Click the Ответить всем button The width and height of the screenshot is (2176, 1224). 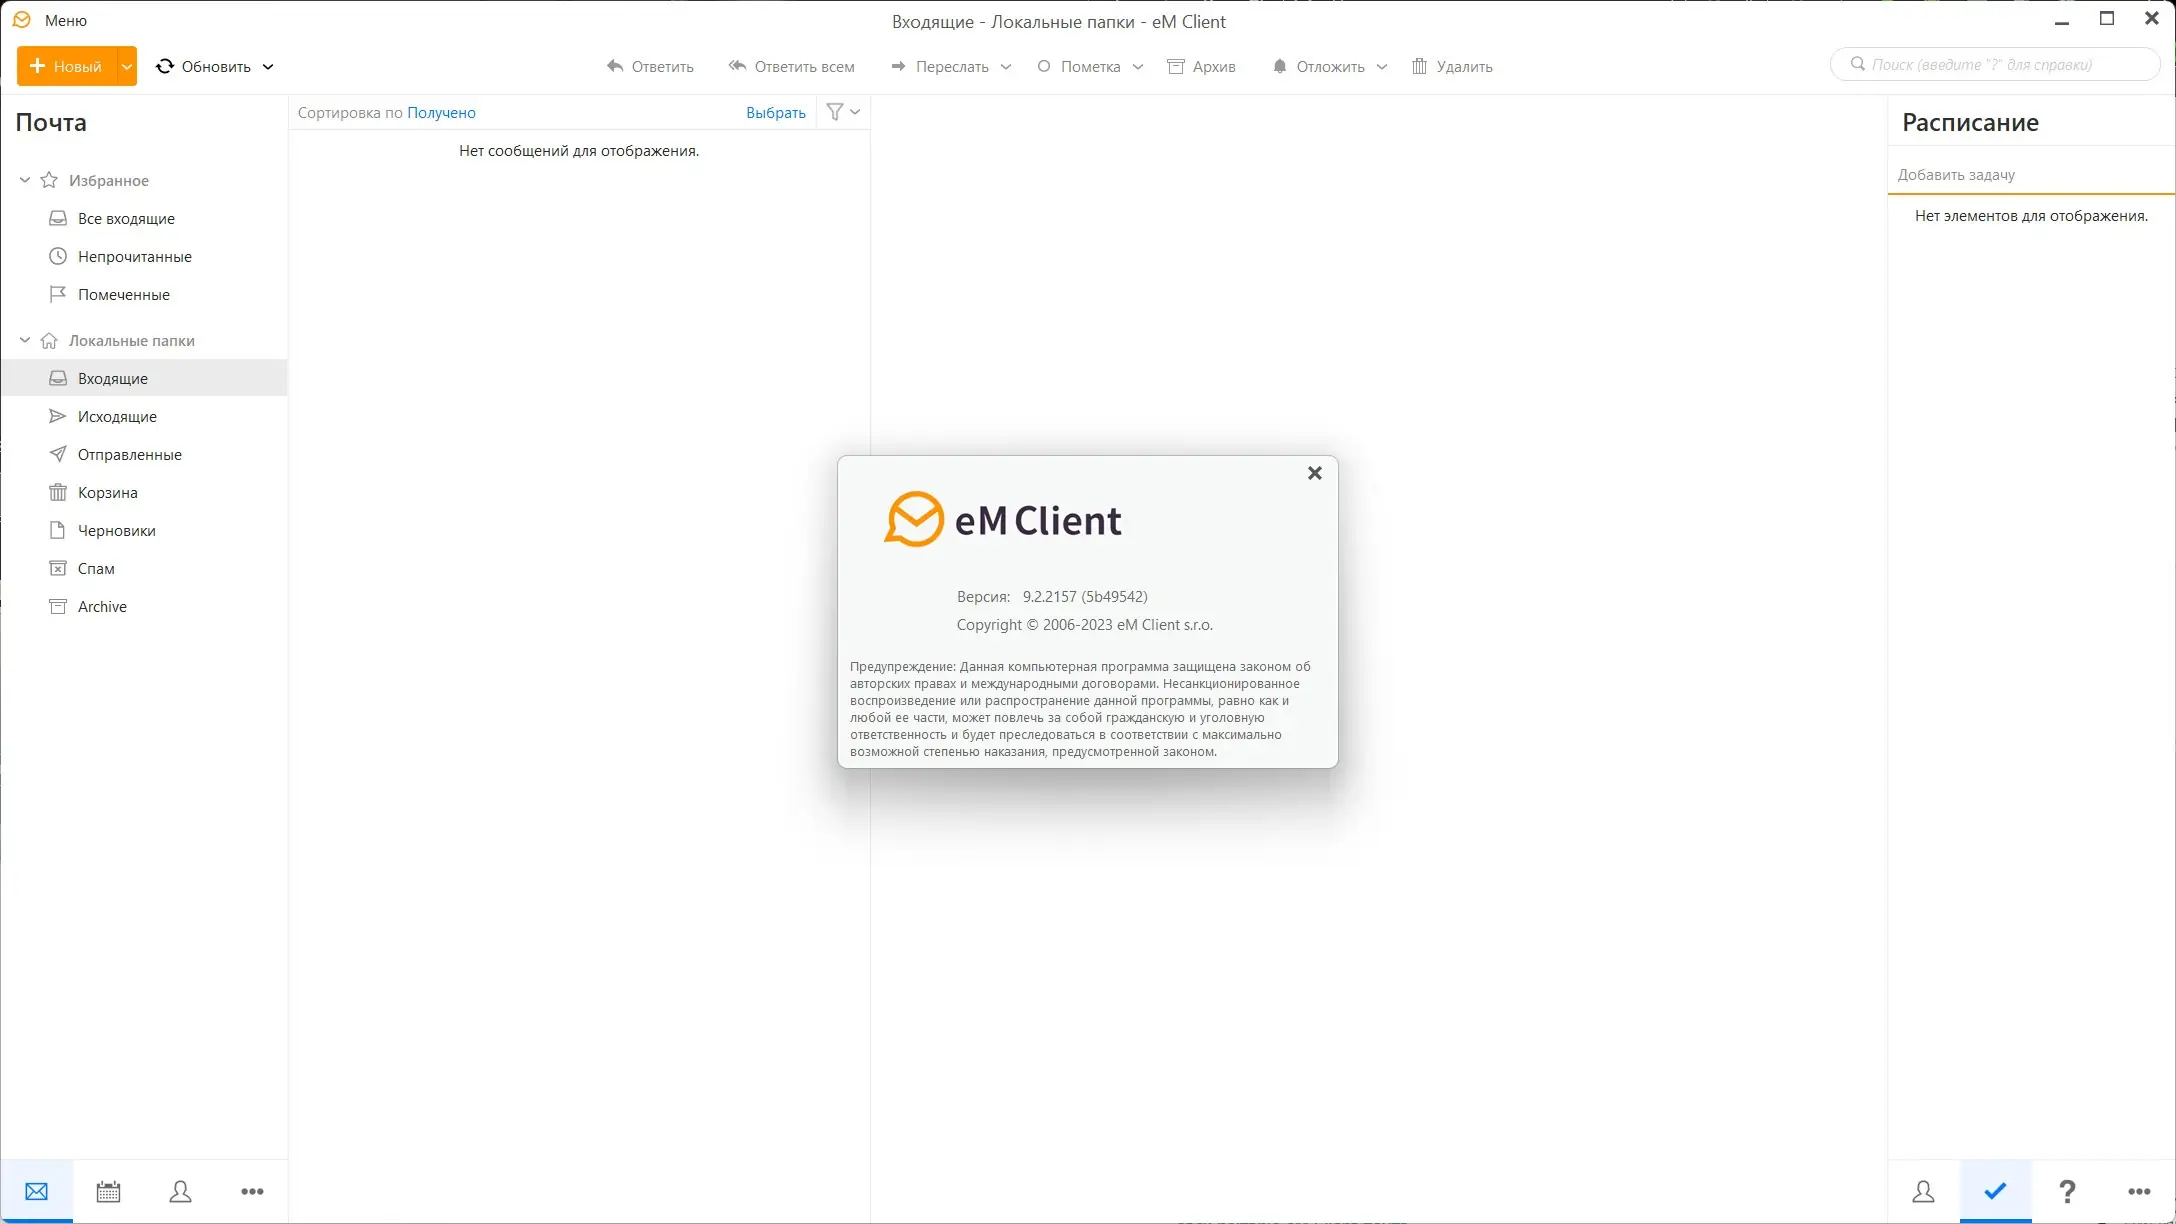coord(791,66)
